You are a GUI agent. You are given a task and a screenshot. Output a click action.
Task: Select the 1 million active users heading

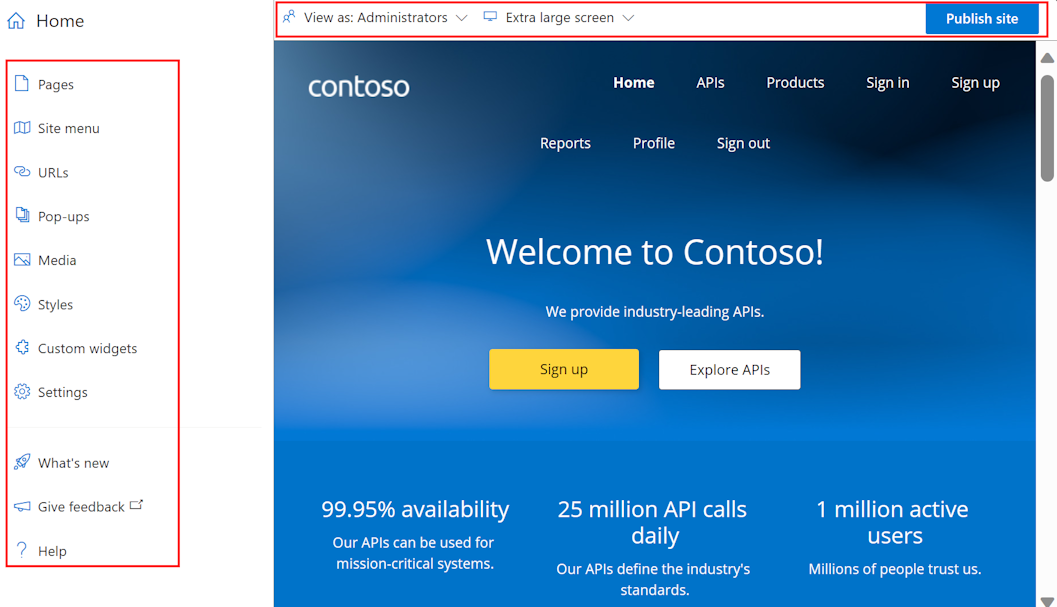pos(895,522)
